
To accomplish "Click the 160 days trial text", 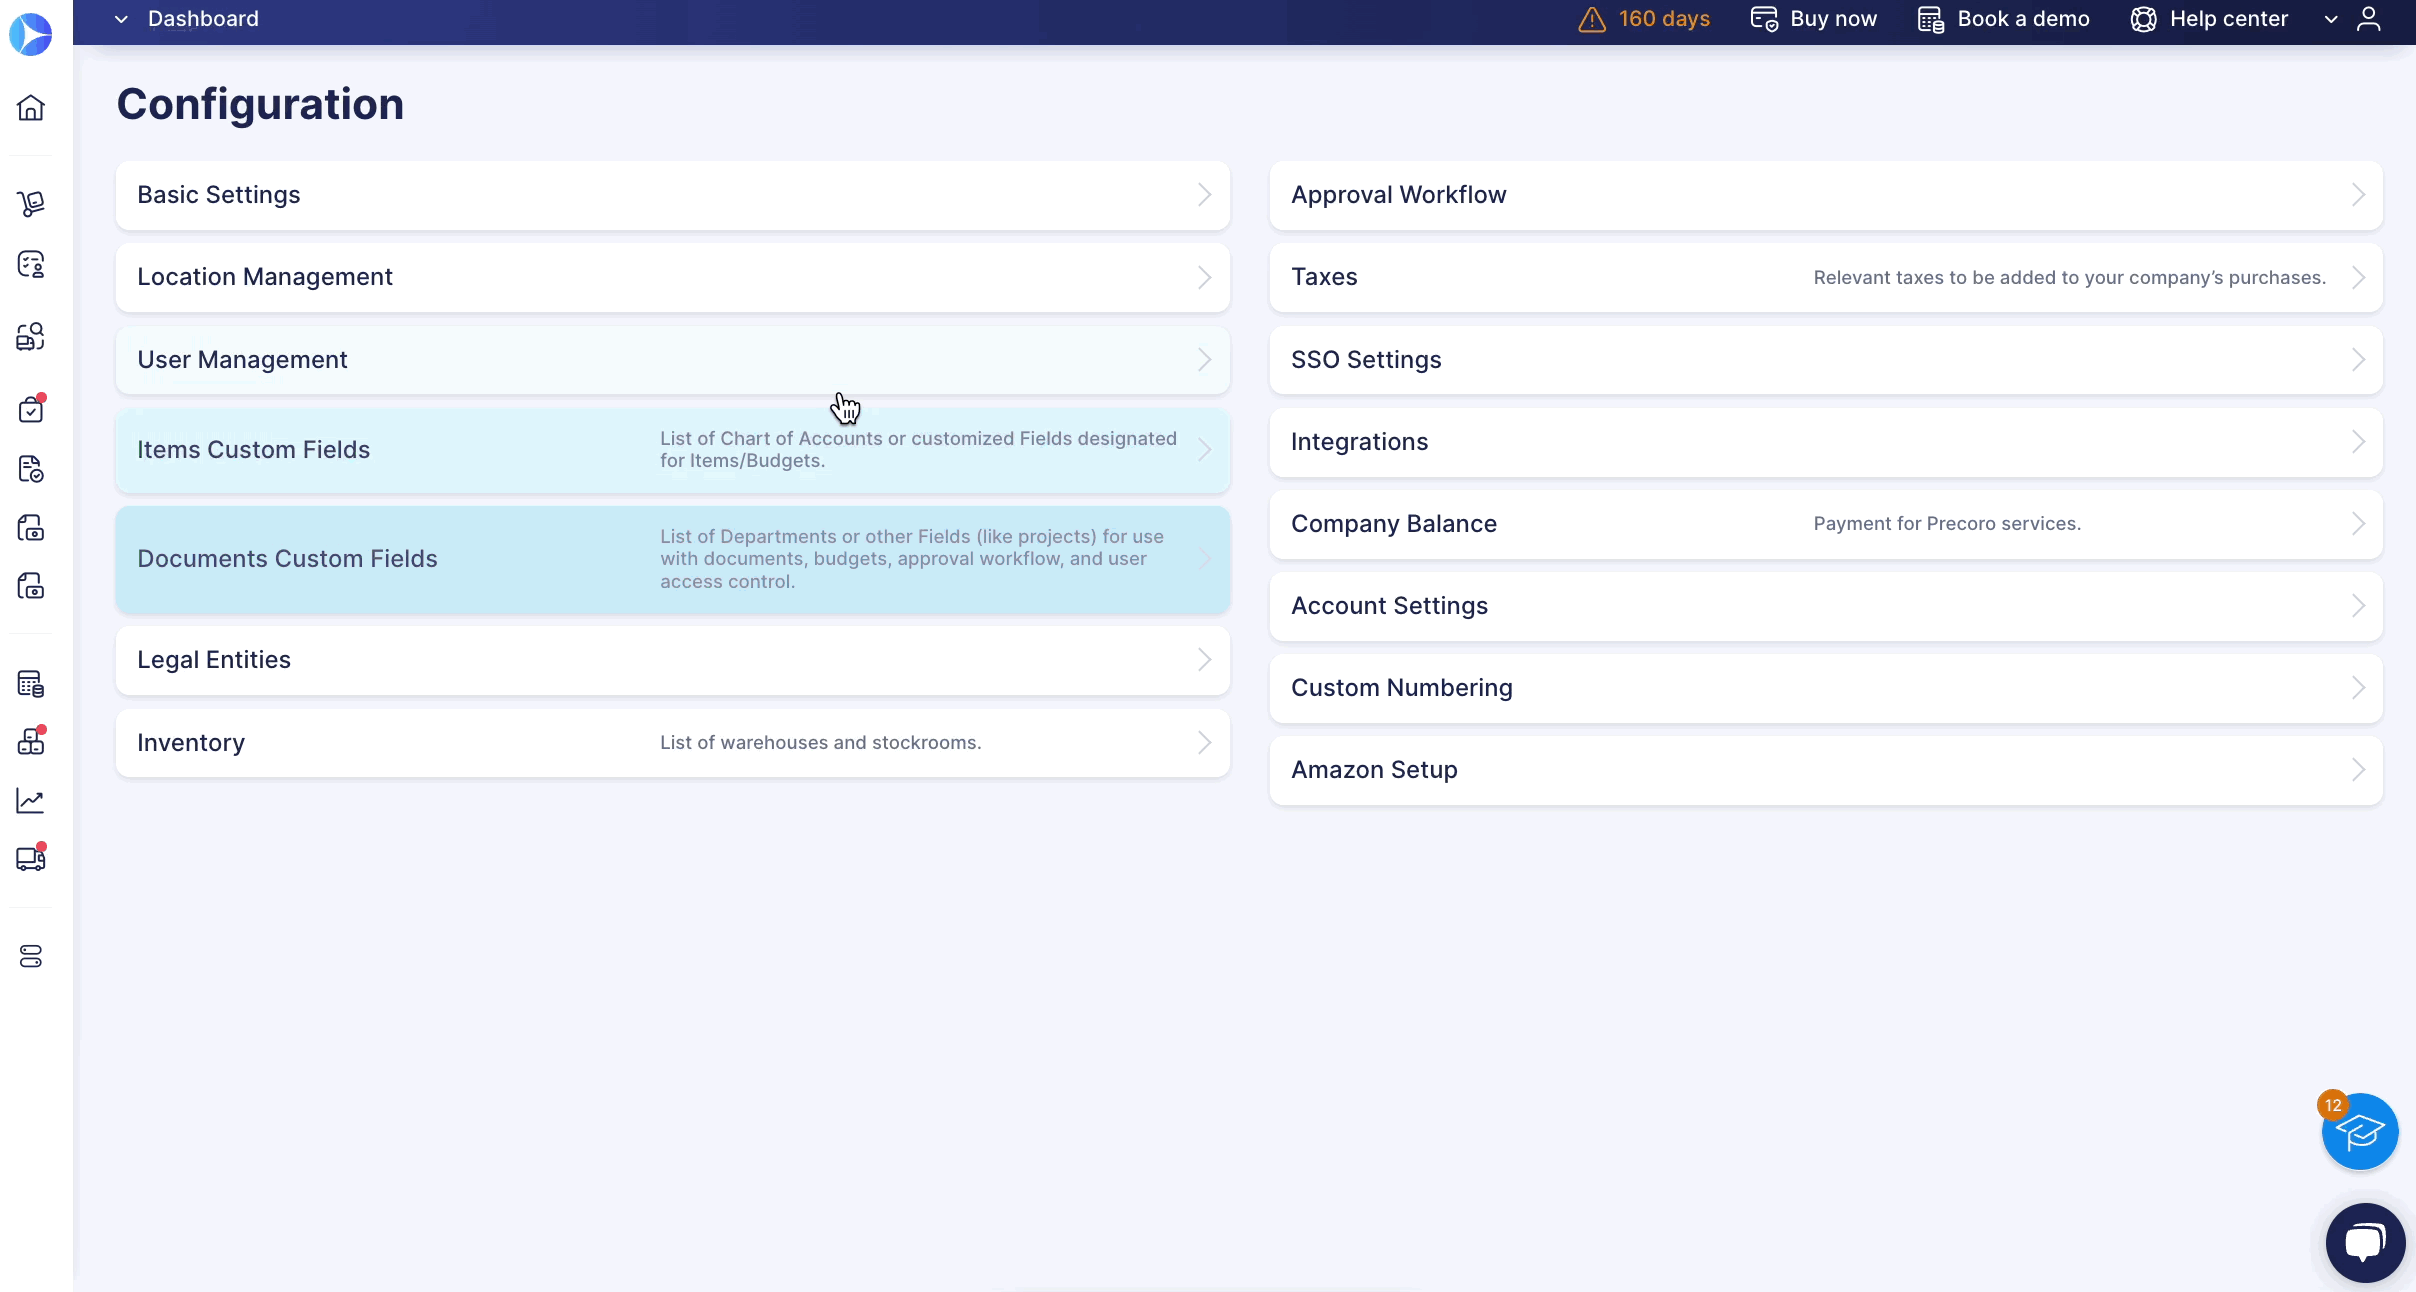I will coord(1664,19).
